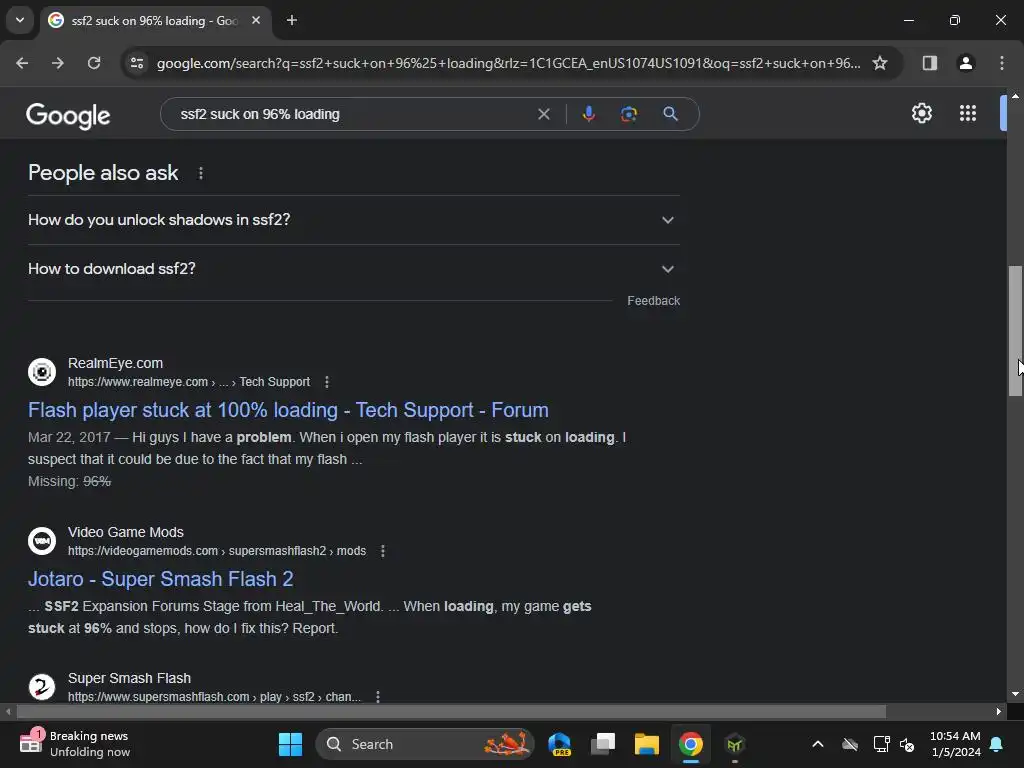Open the 10:54 AM clock calendar

[955, 744]
